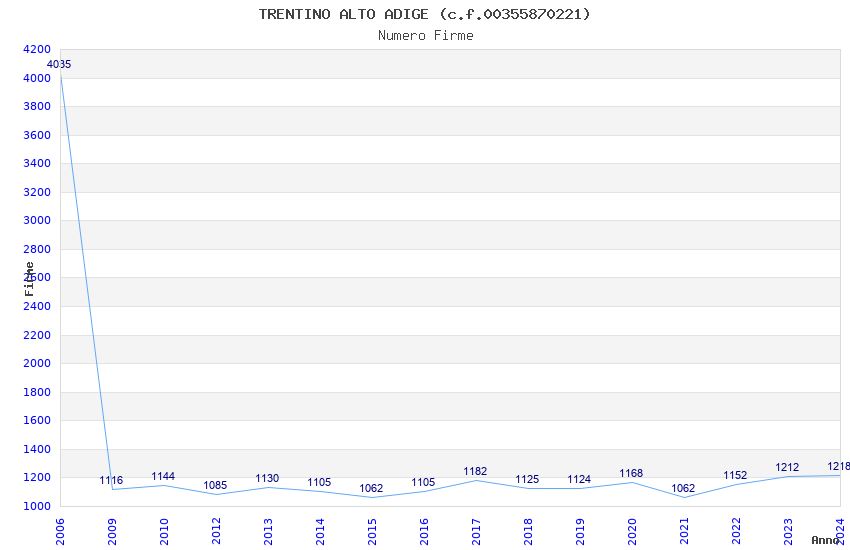Click the subtitle 'Numero Firme'
Image resolution: width=850 pixels, height=550 pixels.
426,36
